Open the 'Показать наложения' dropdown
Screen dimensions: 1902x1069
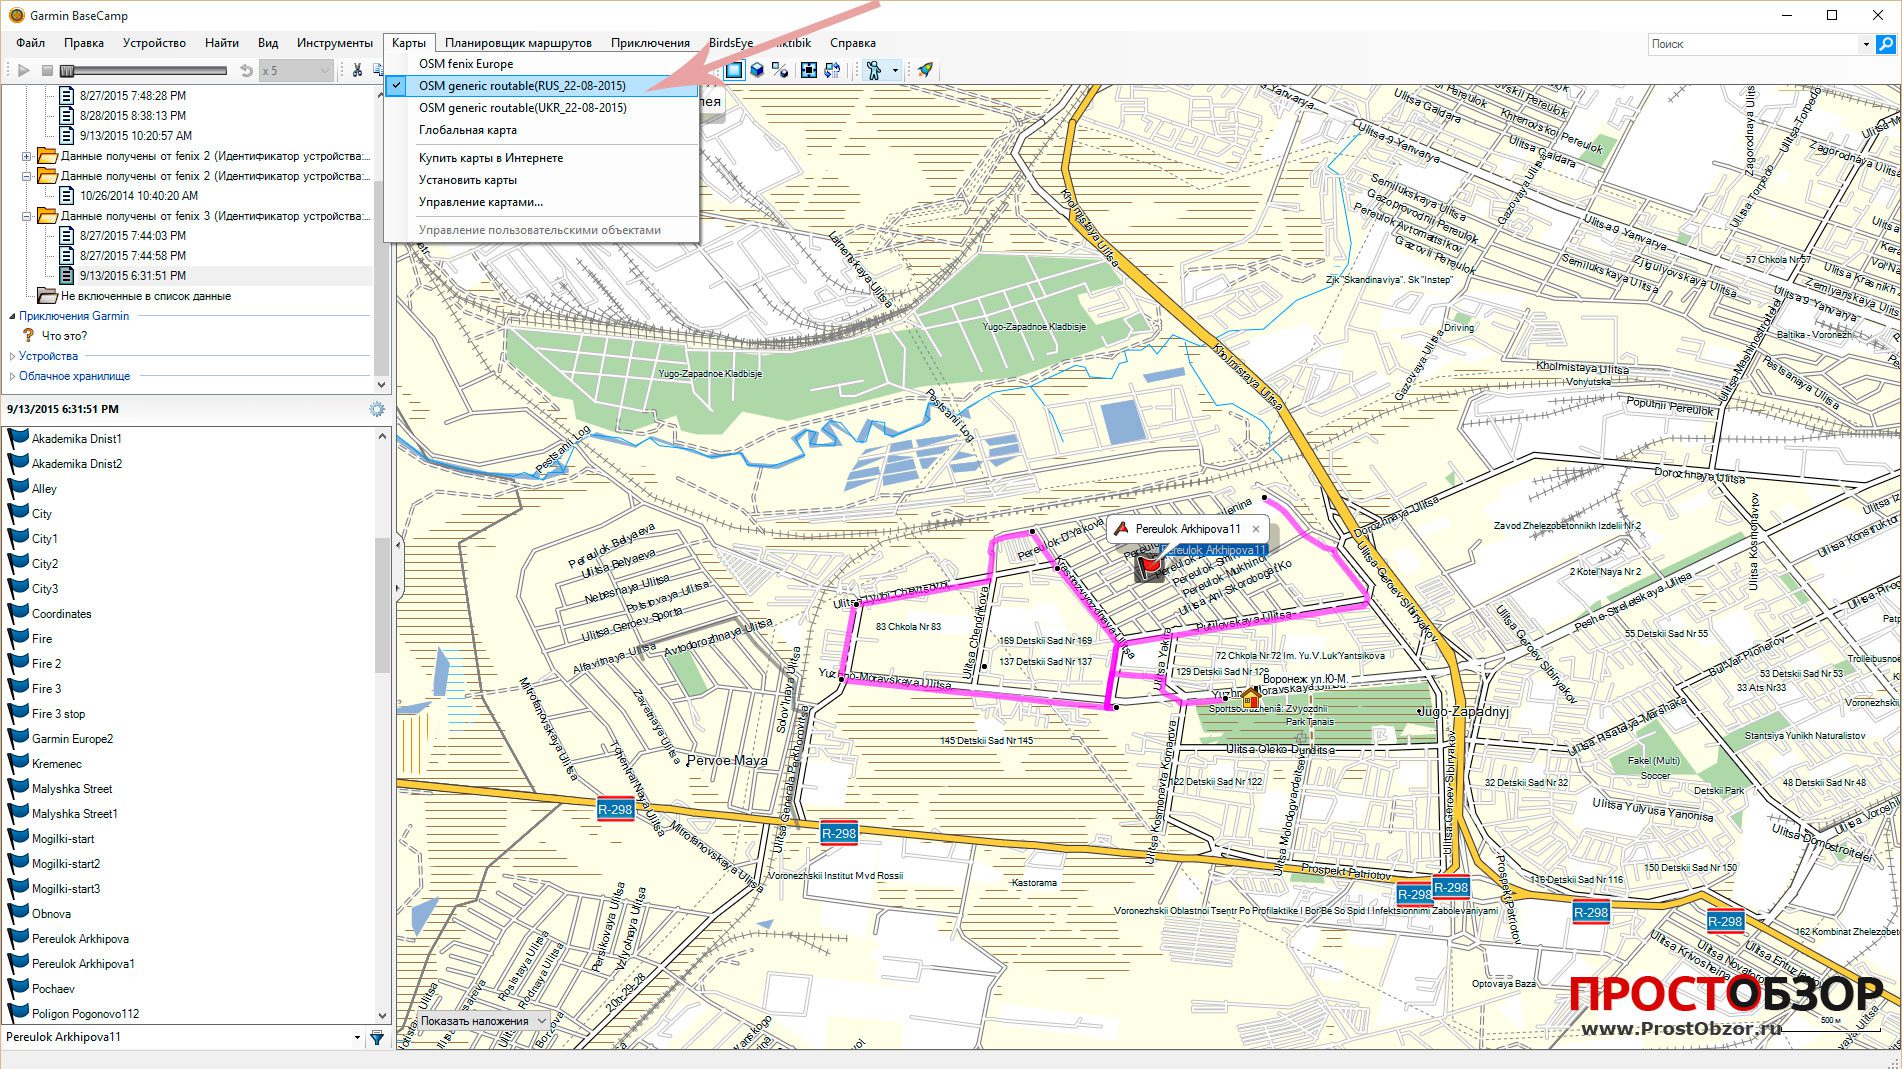(x=483, y=1021)
